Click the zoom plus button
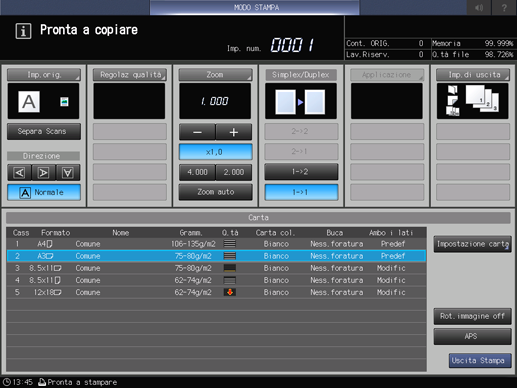Viewport: 517px width, 388px height. click(234, 132)
